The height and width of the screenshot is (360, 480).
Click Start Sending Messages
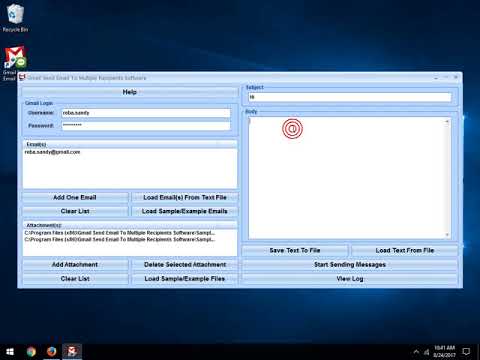click(350, 265)
